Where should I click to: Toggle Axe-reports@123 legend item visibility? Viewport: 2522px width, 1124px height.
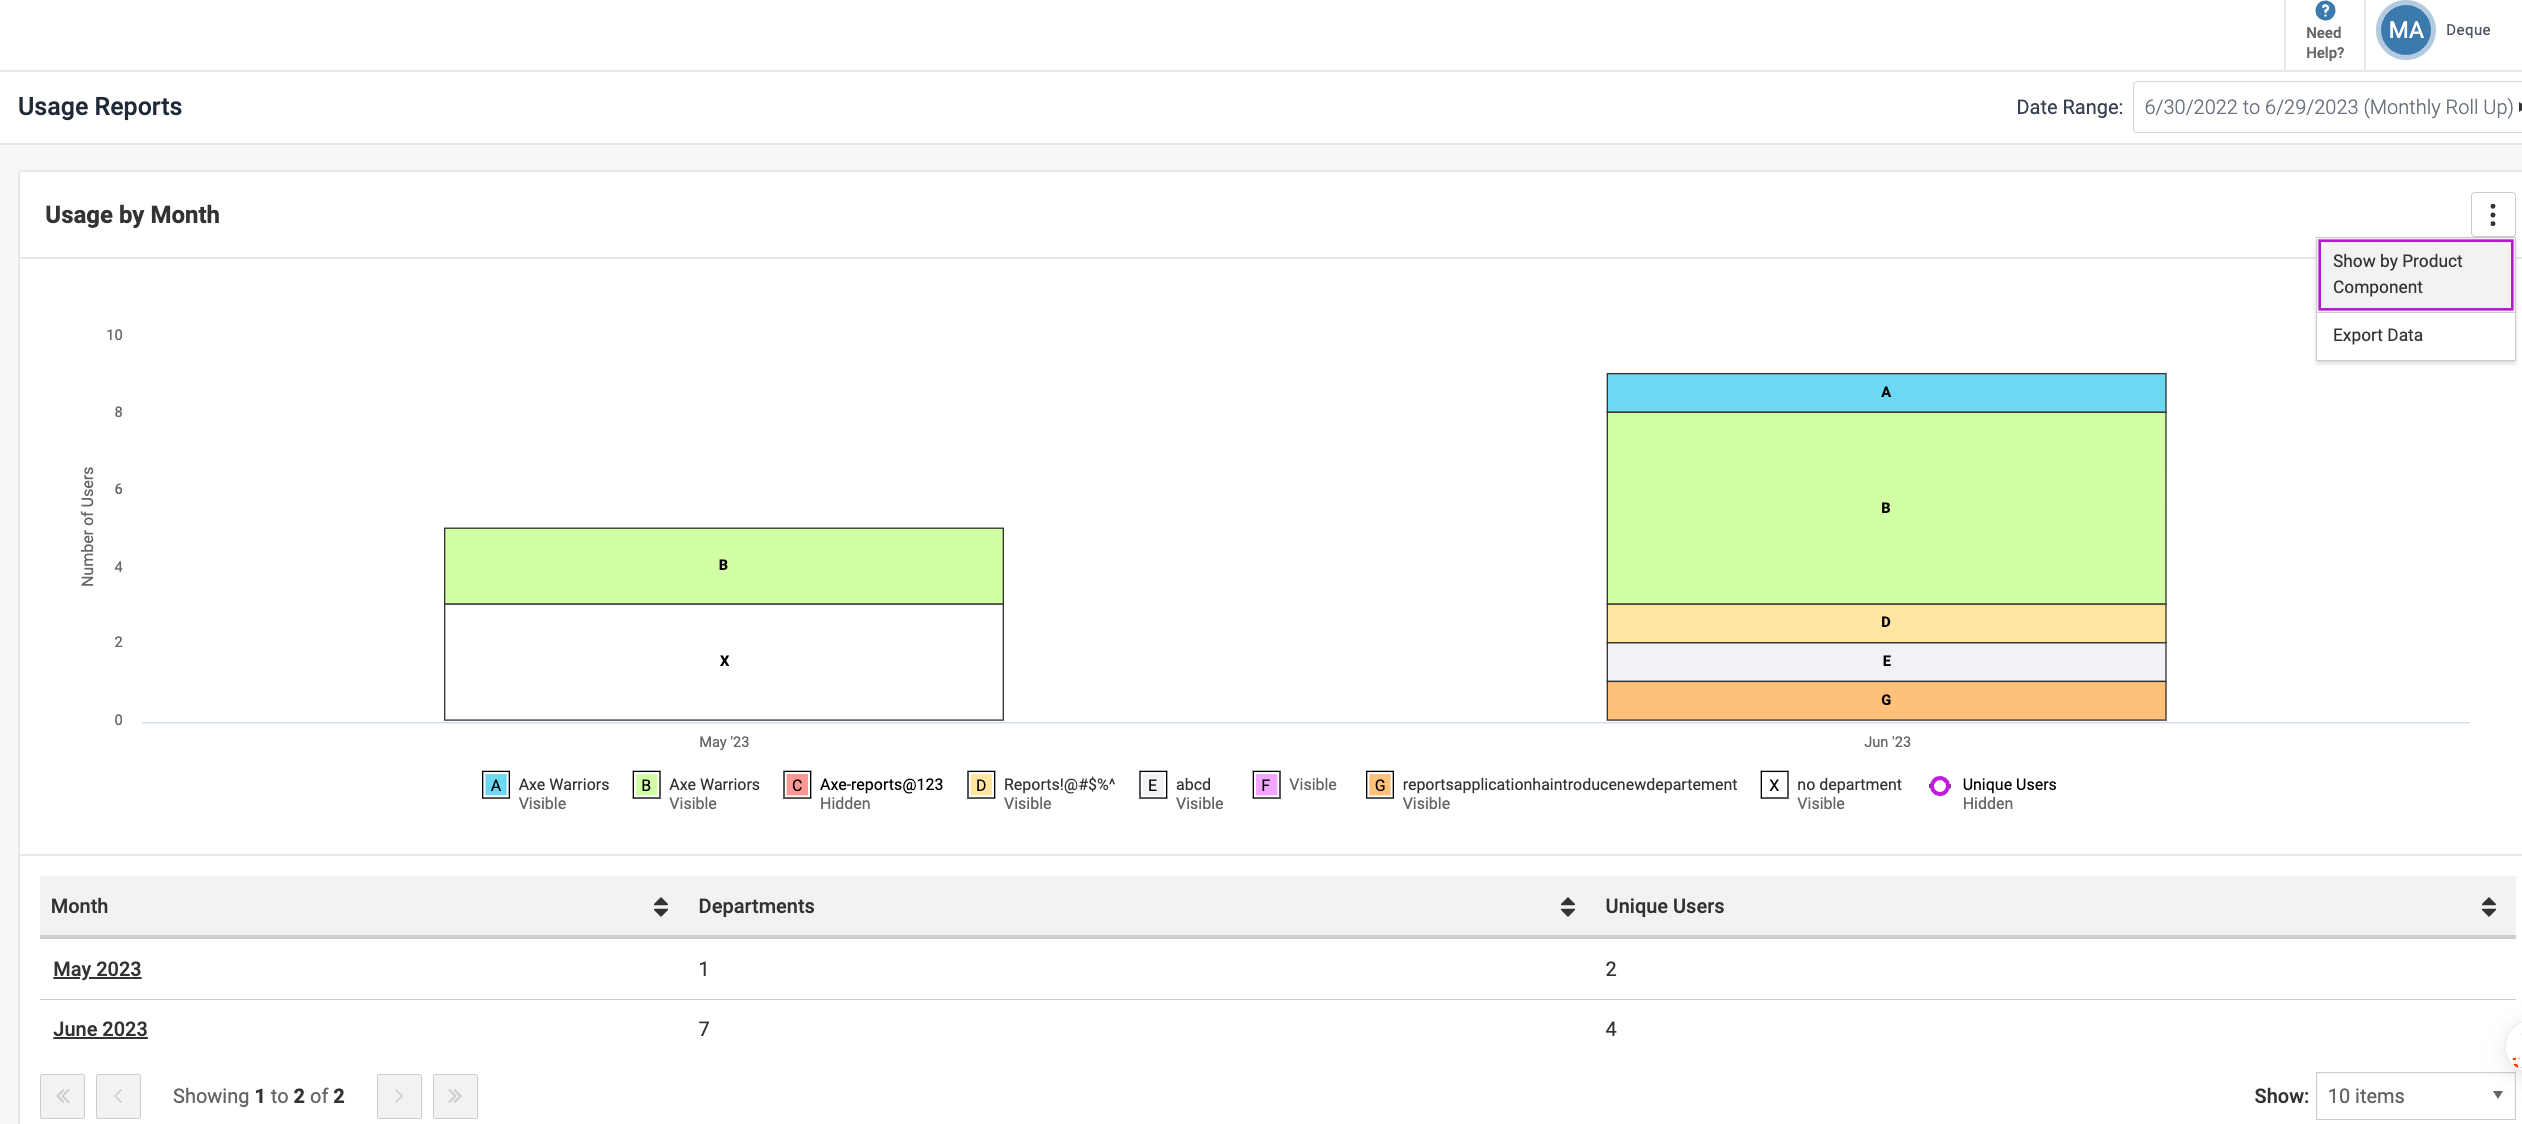[797, 785]
